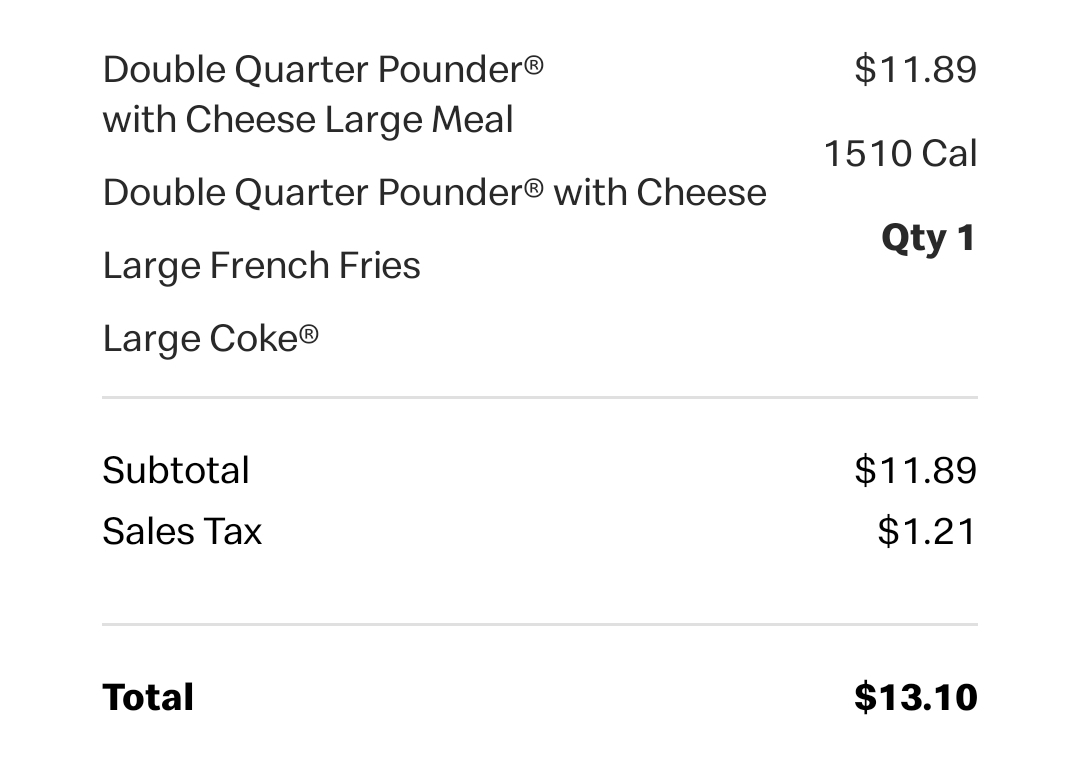Click the divider line above Total

[540, 625]
